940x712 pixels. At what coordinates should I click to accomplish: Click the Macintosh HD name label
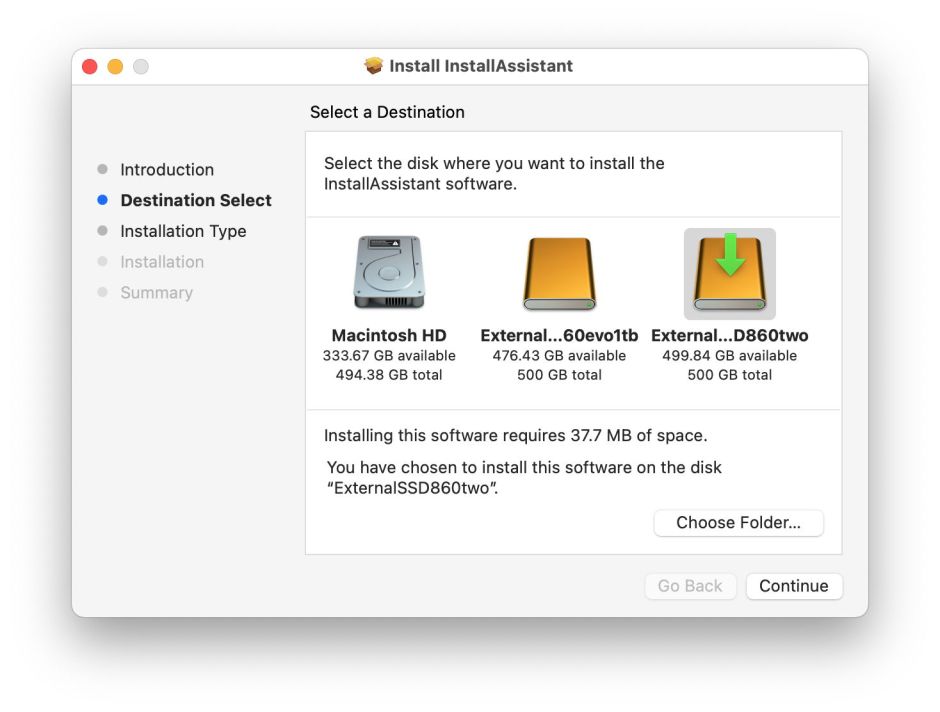click(x=389, y=336)
